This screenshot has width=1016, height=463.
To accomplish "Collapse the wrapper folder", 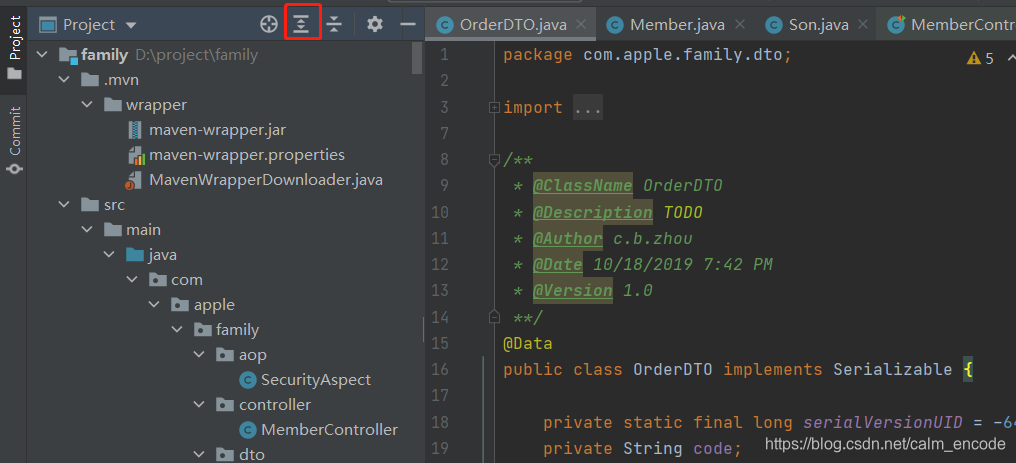I will pyautogui.click(x=87, y=104).
